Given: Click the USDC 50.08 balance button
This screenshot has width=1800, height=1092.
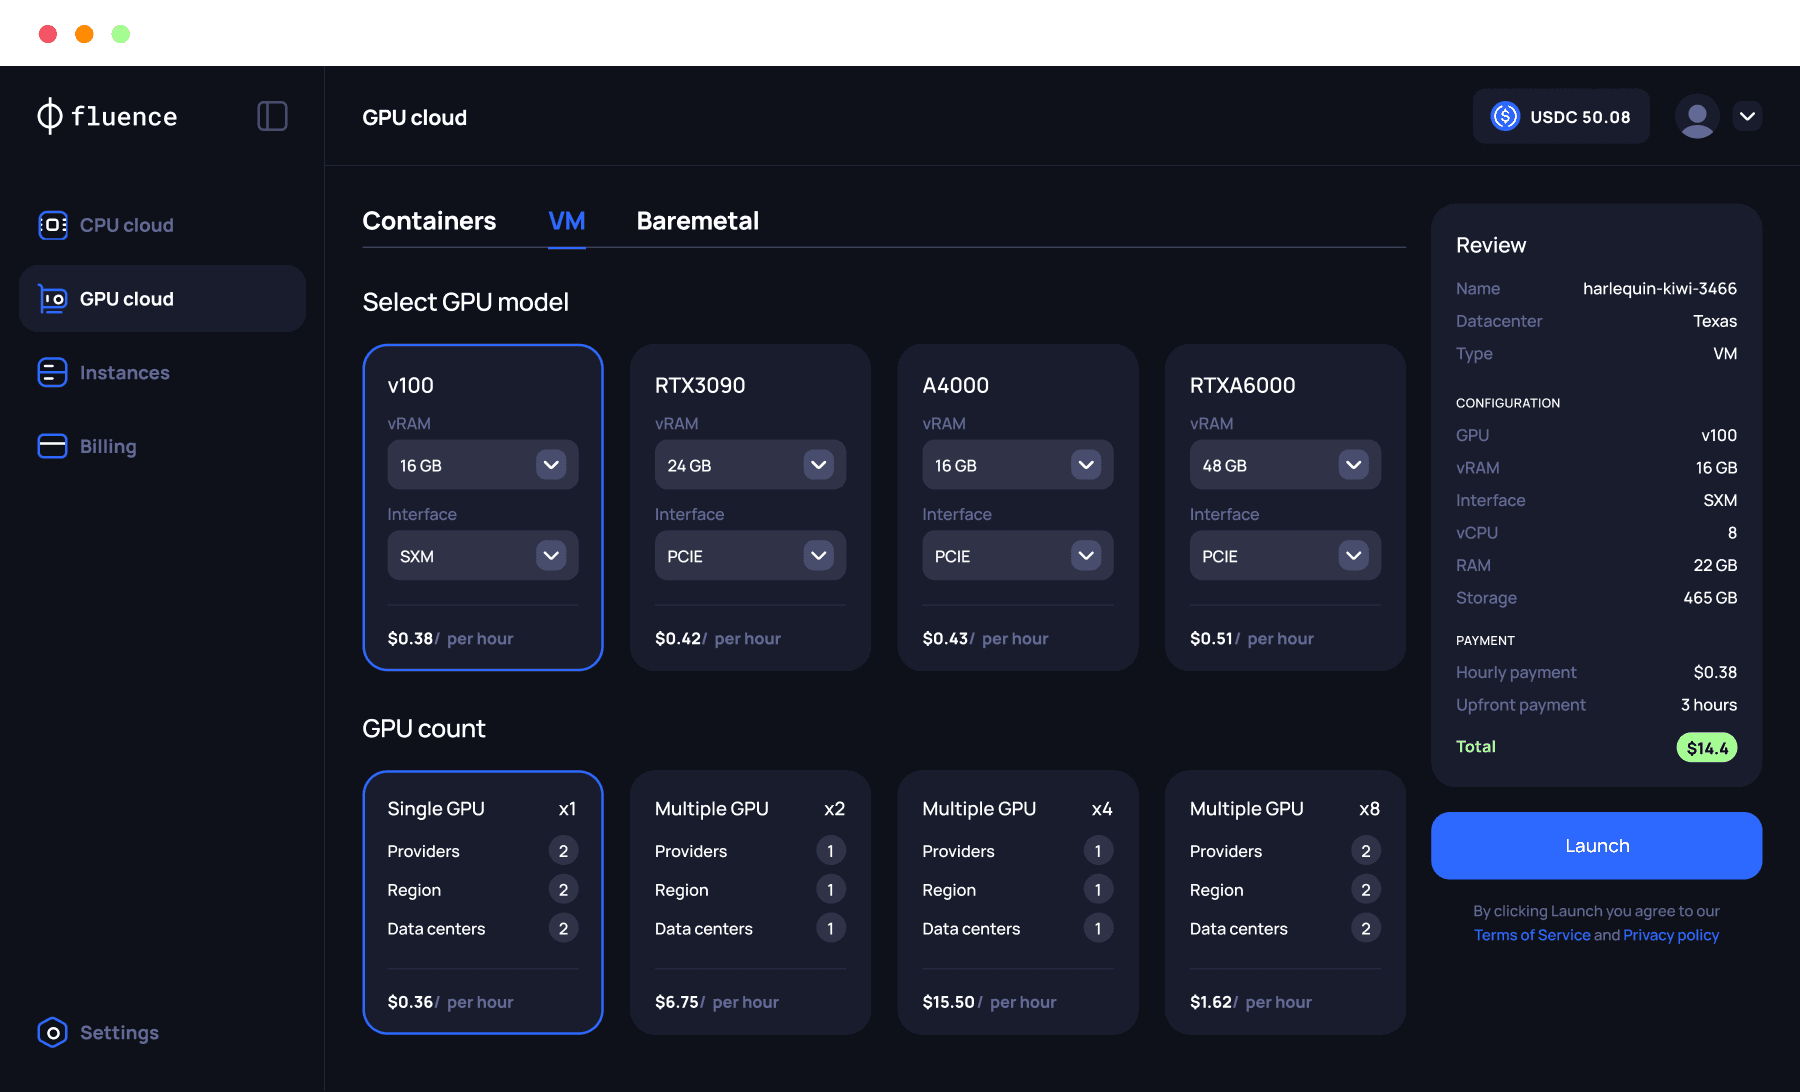Looking at the screenshot, I should [1561, 117].
